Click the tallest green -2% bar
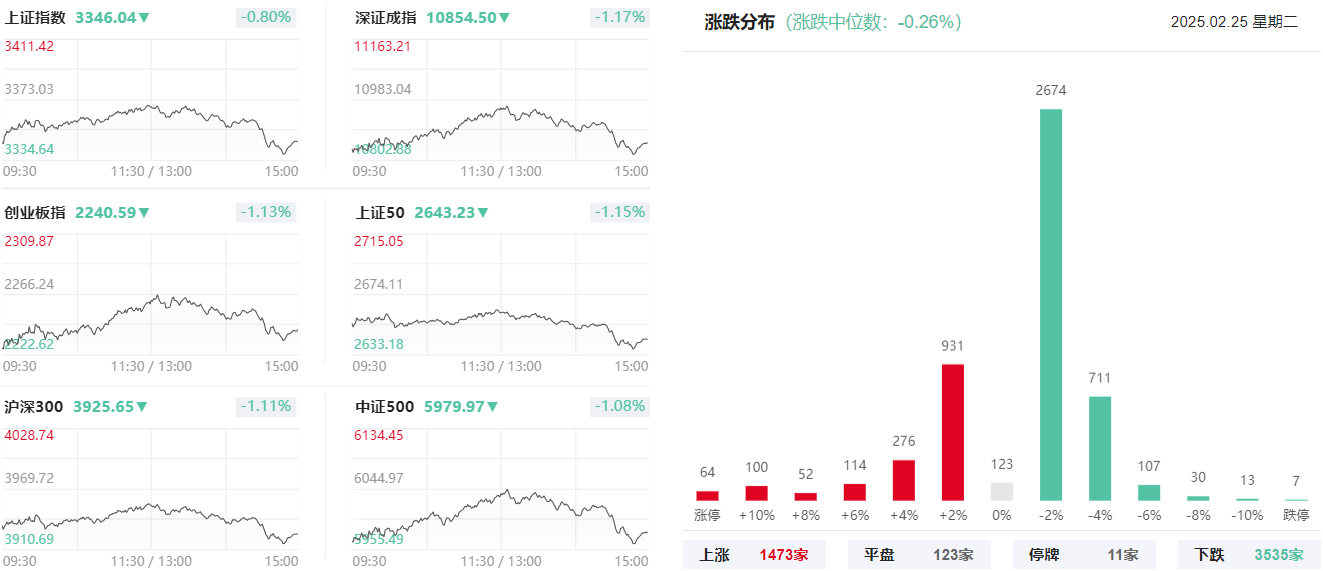The width and height of the screenshot is (1323, 571). click(x=1050, y=304)
